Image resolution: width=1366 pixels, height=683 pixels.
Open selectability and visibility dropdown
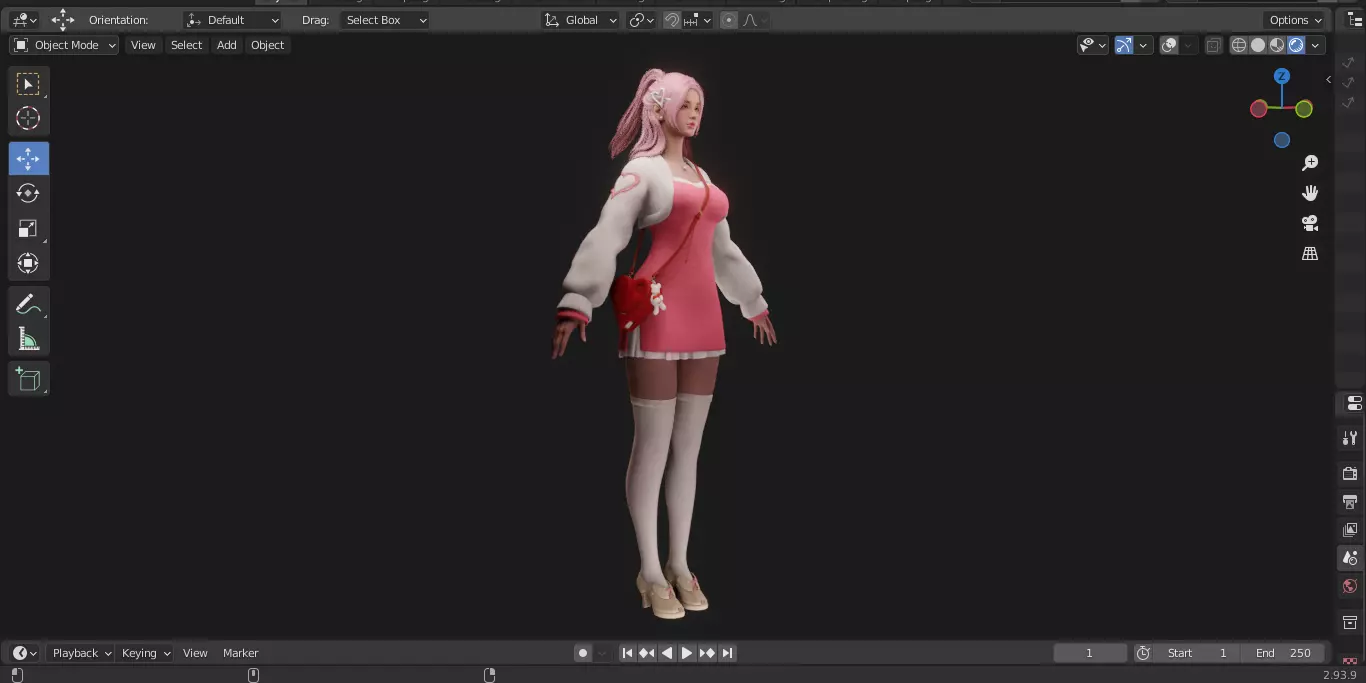pos(1093,45)
